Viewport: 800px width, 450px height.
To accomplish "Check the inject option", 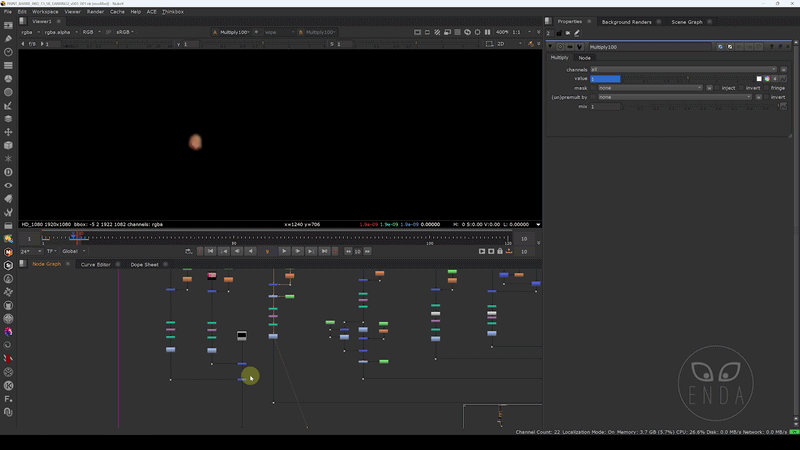I will coord(717,88).
